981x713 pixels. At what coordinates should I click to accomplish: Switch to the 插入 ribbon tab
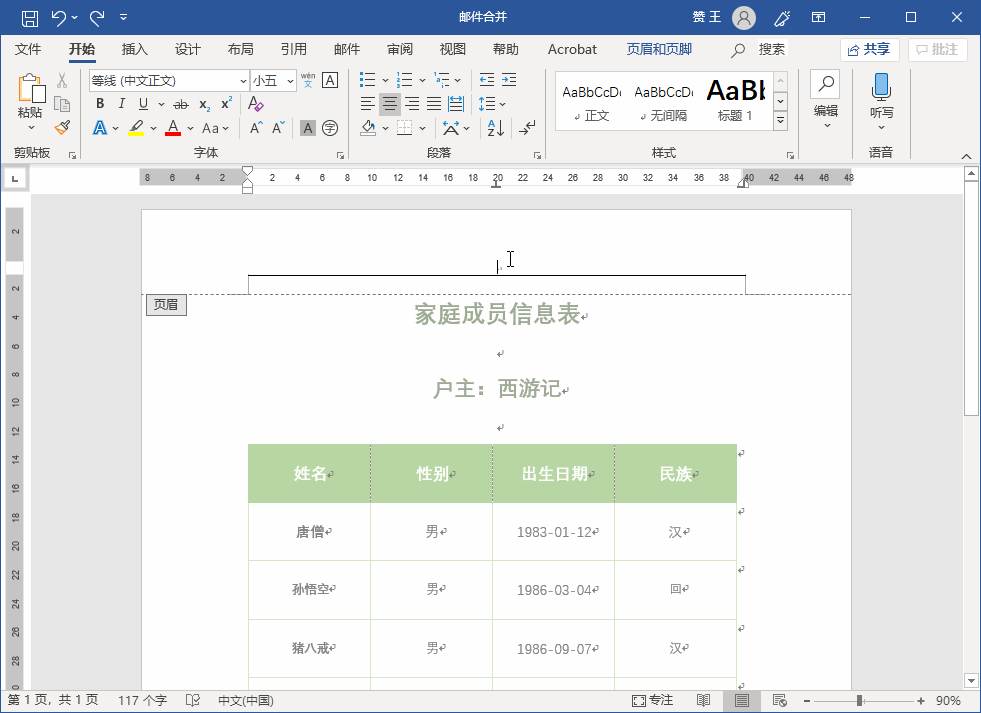(x=135, y=48)
